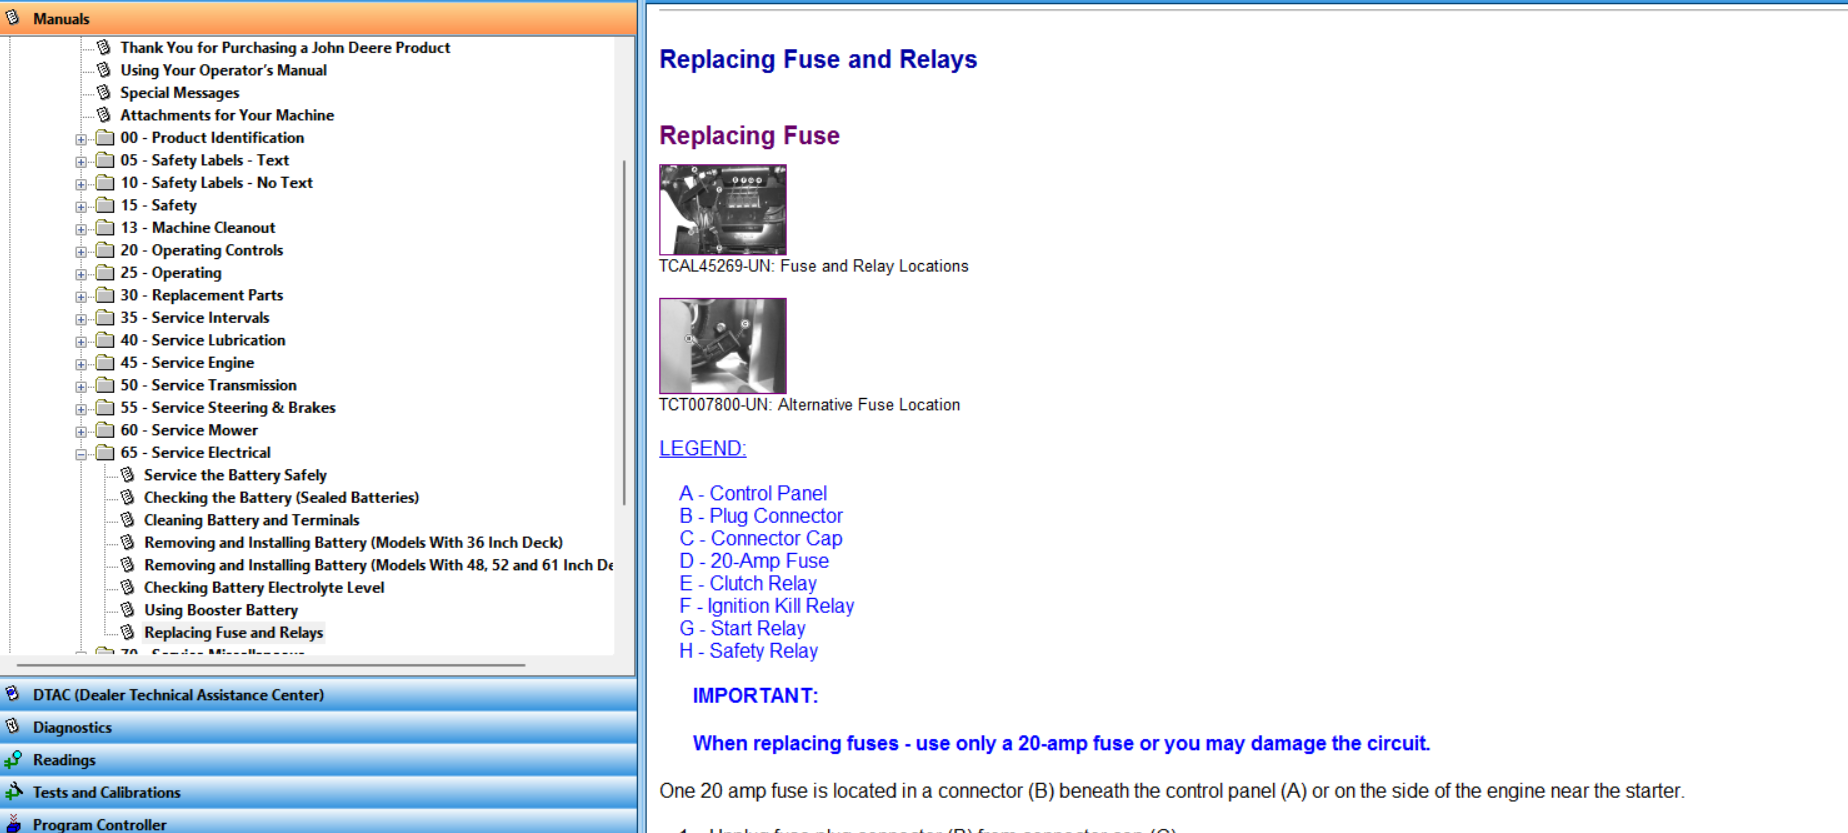Expand the 00 - Product Identification folder

[81, 139]
